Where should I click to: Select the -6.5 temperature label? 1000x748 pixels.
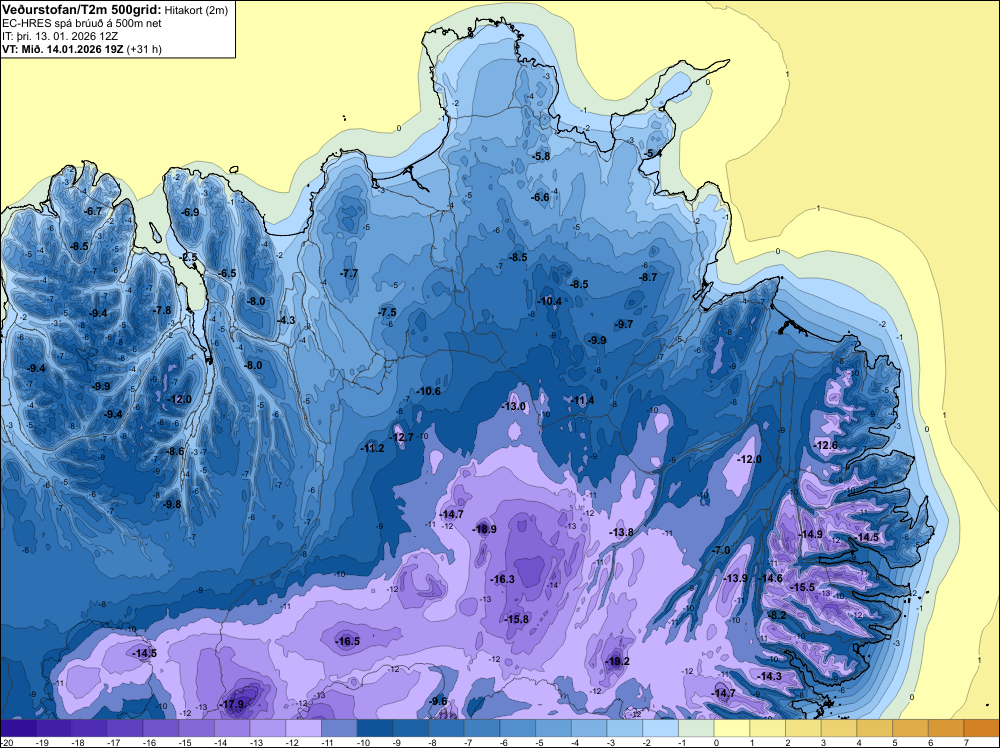(227, 274)
